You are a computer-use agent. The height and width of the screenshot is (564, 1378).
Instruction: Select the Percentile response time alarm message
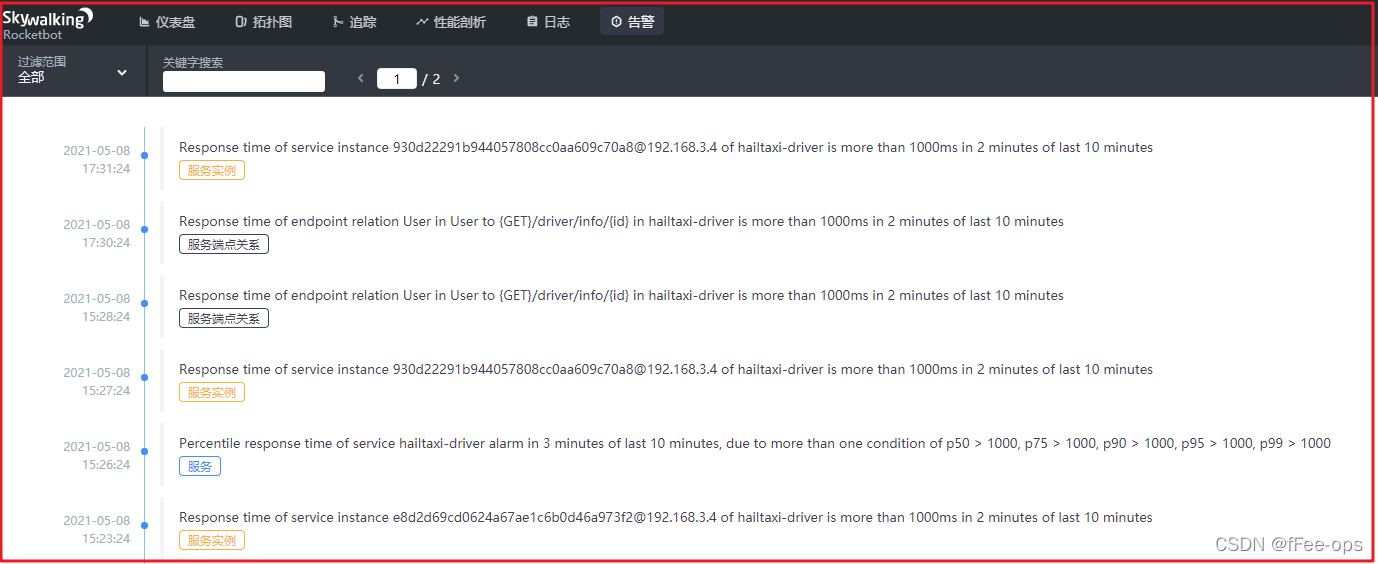(755, 443)
